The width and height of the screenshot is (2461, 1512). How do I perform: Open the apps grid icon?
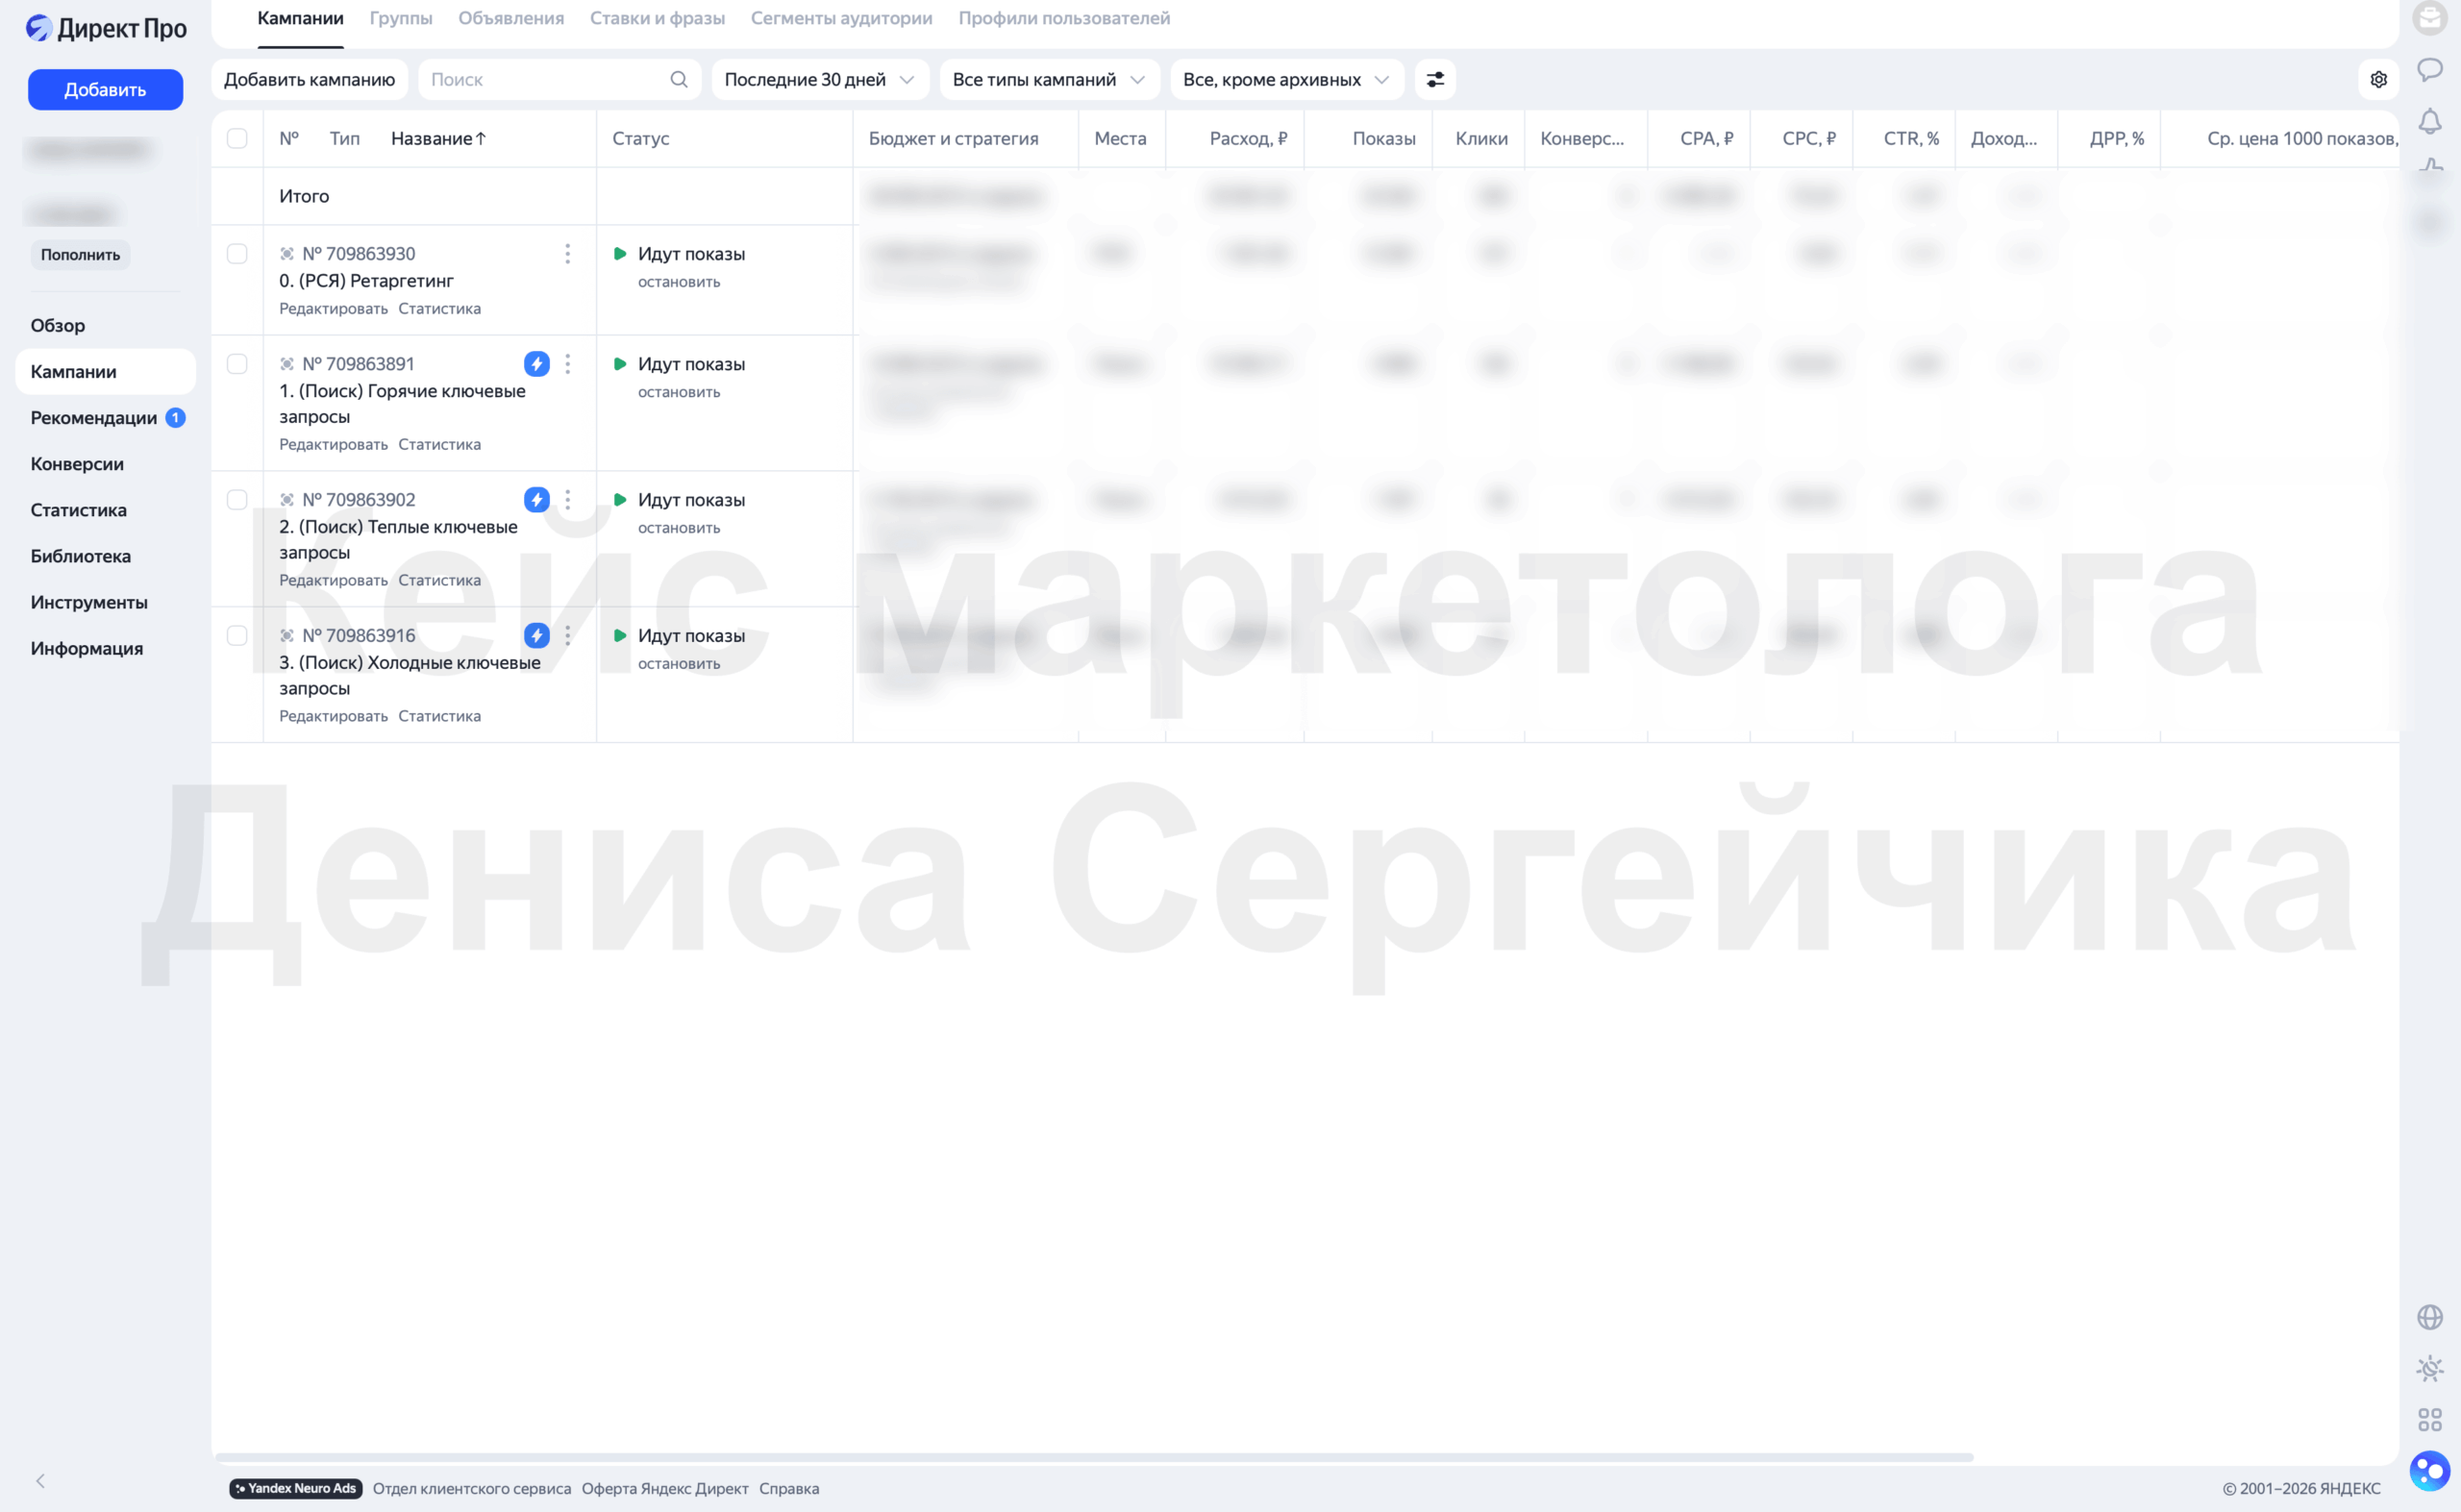2430,1419
